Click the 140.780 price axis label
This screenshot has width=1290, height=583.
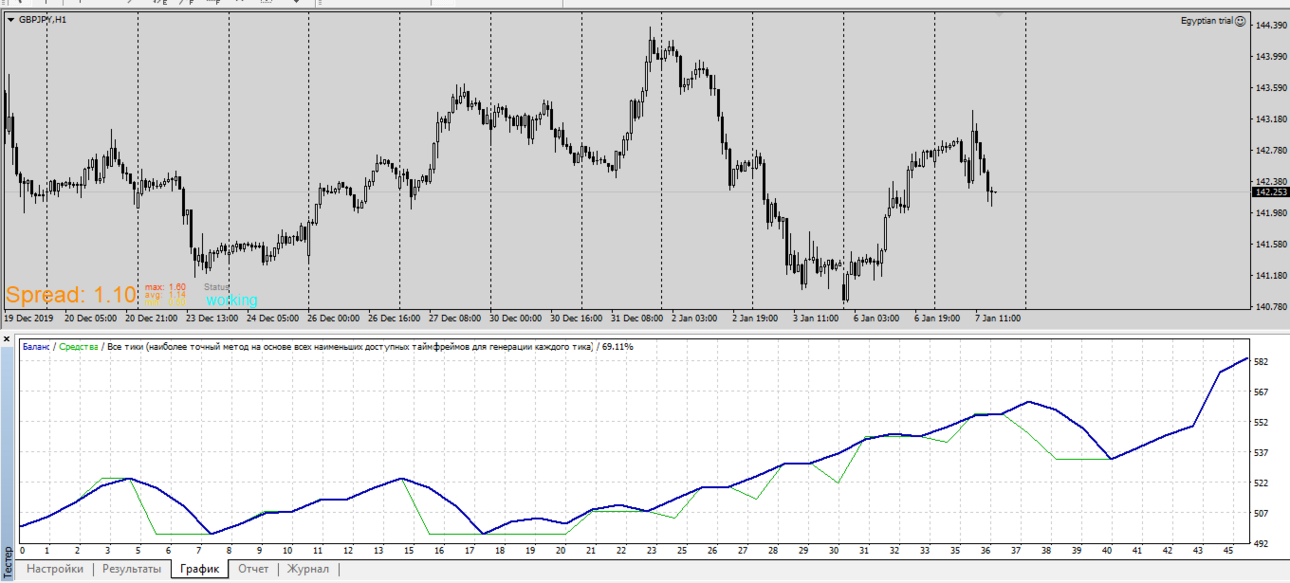click(x=1270, y=307)
